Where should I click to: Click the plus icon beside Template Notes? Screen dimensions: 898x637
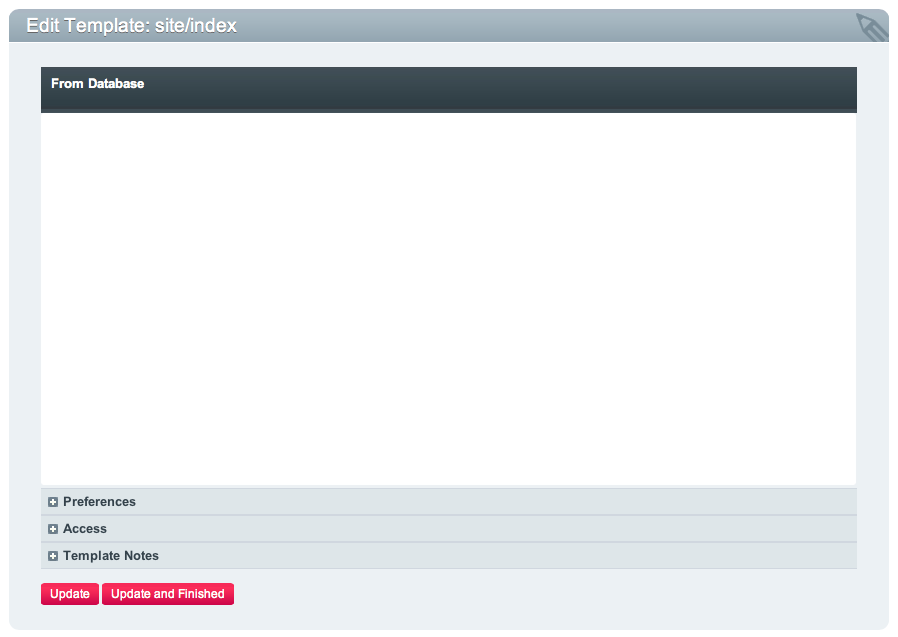pos(53,556)
